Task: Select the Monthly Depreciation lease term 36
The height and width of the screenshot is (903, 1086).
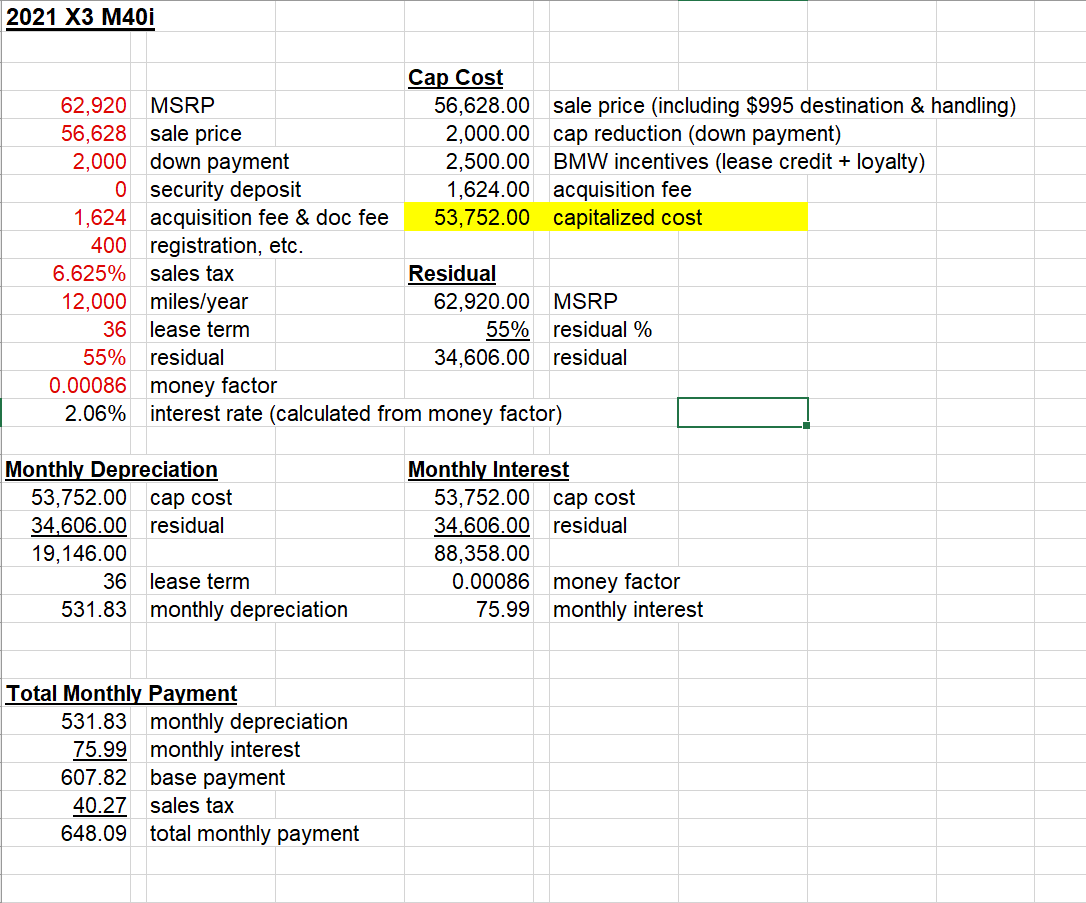Action: 115,581
